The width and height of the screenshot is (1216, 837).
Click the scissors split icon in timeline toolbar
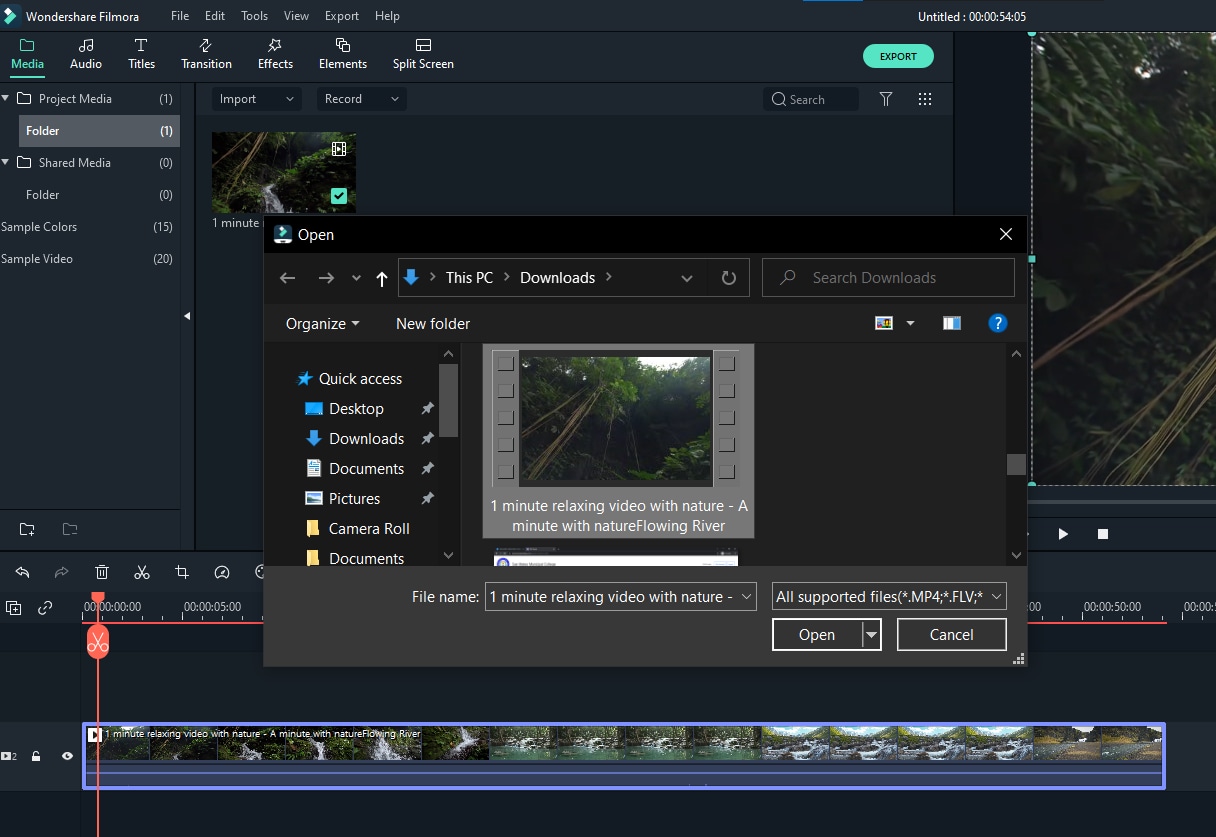(142, 572)
